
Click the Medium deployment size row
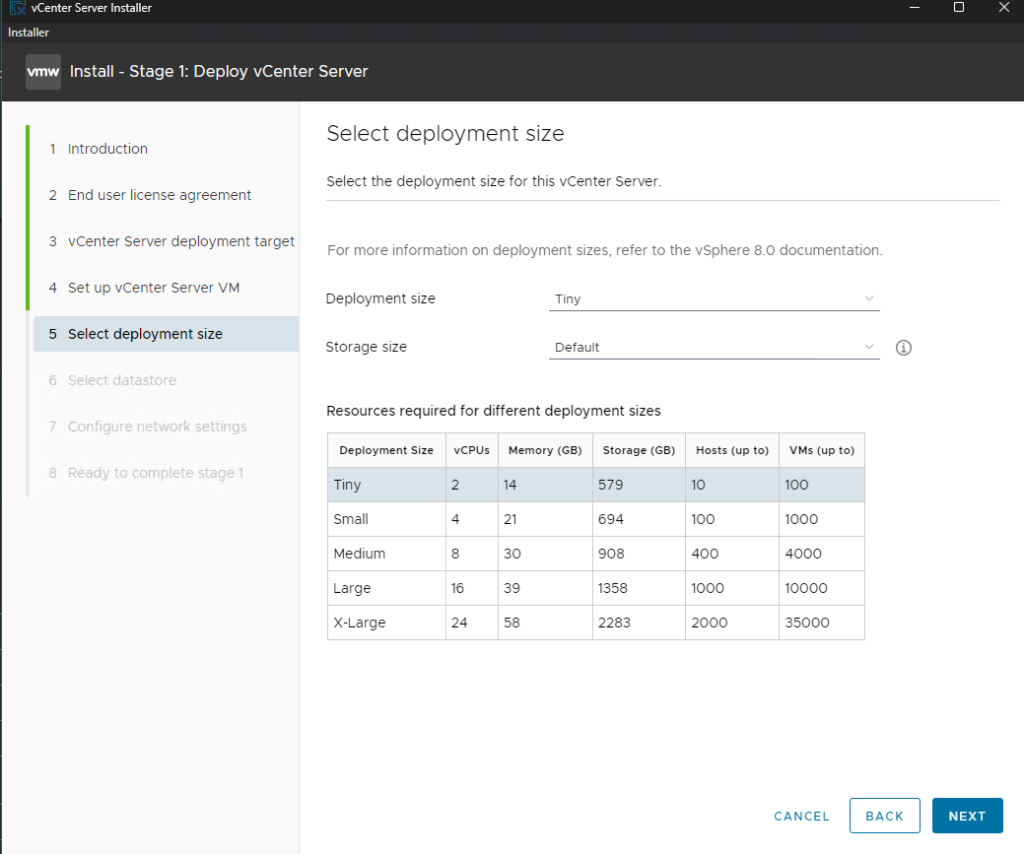point(595,554)
